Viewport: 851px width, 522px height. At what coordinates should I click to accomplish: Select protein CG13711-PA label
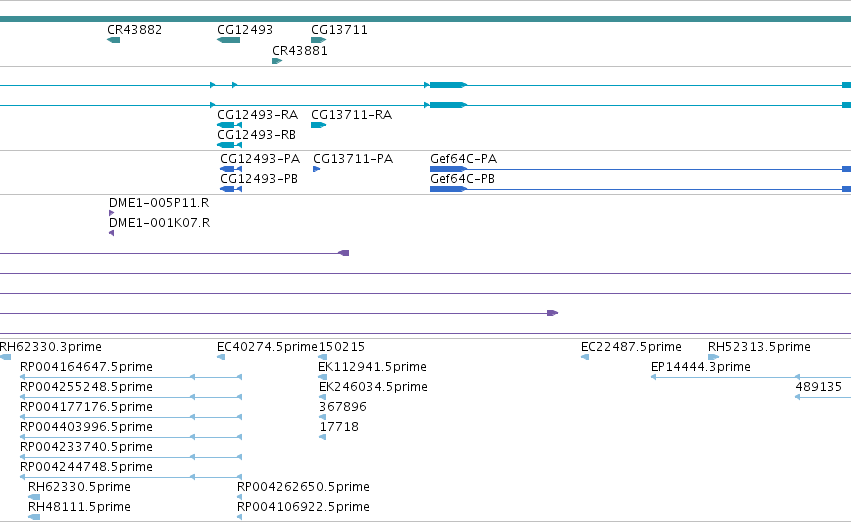pos(353,159)
